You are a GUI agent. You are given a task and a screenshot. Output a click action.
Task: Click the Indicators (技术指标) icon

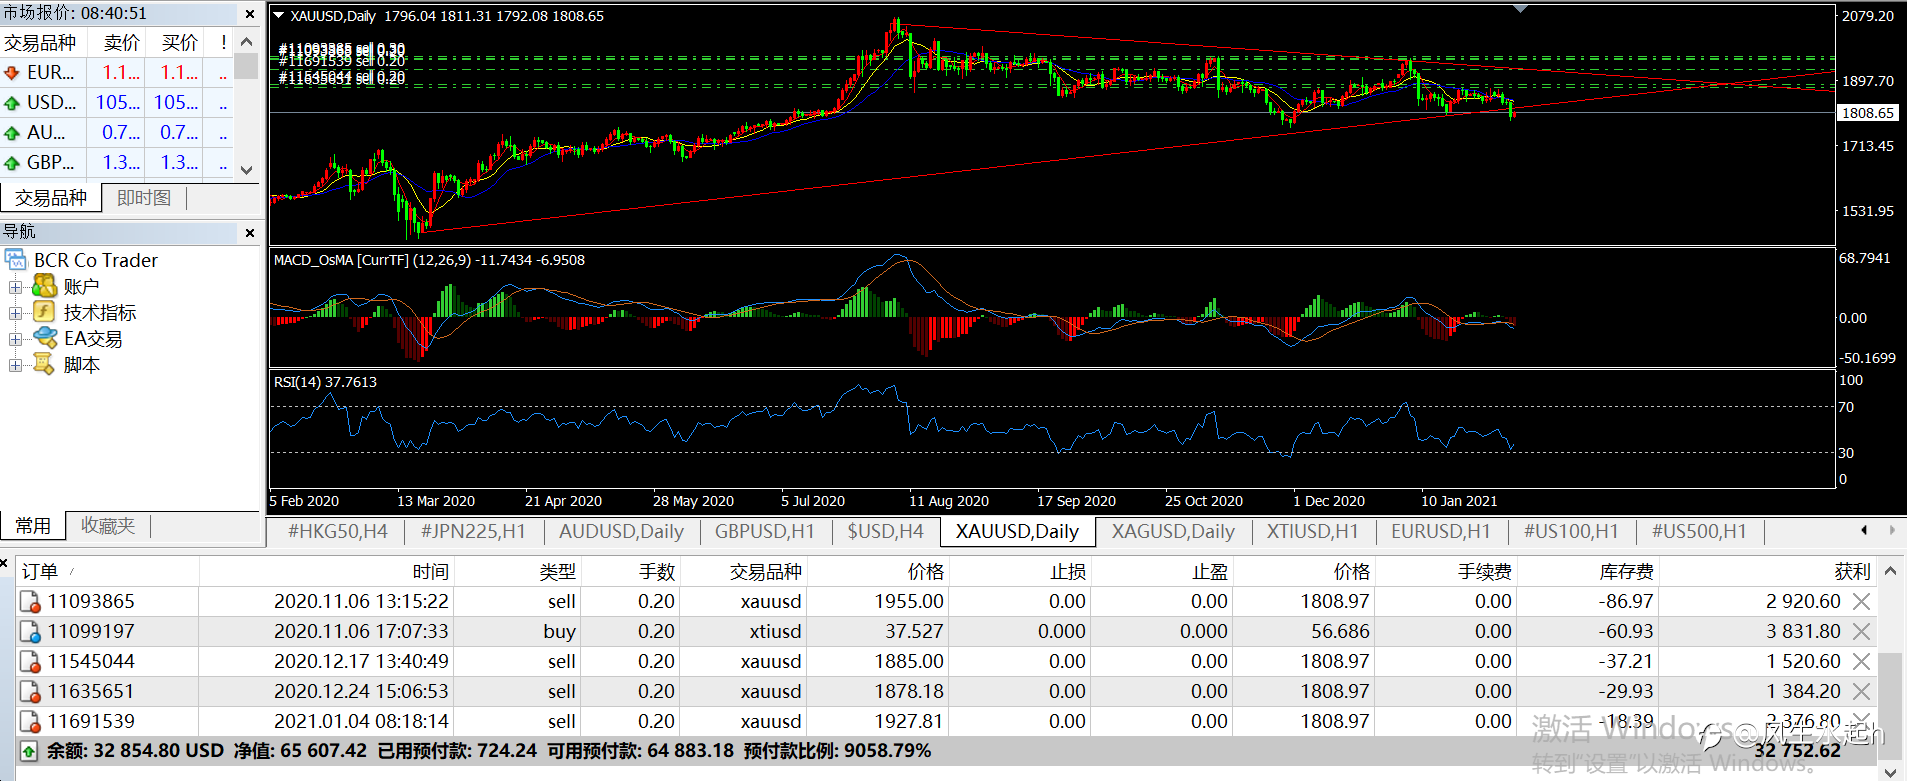pyautogui.click(x=44, y=313)
